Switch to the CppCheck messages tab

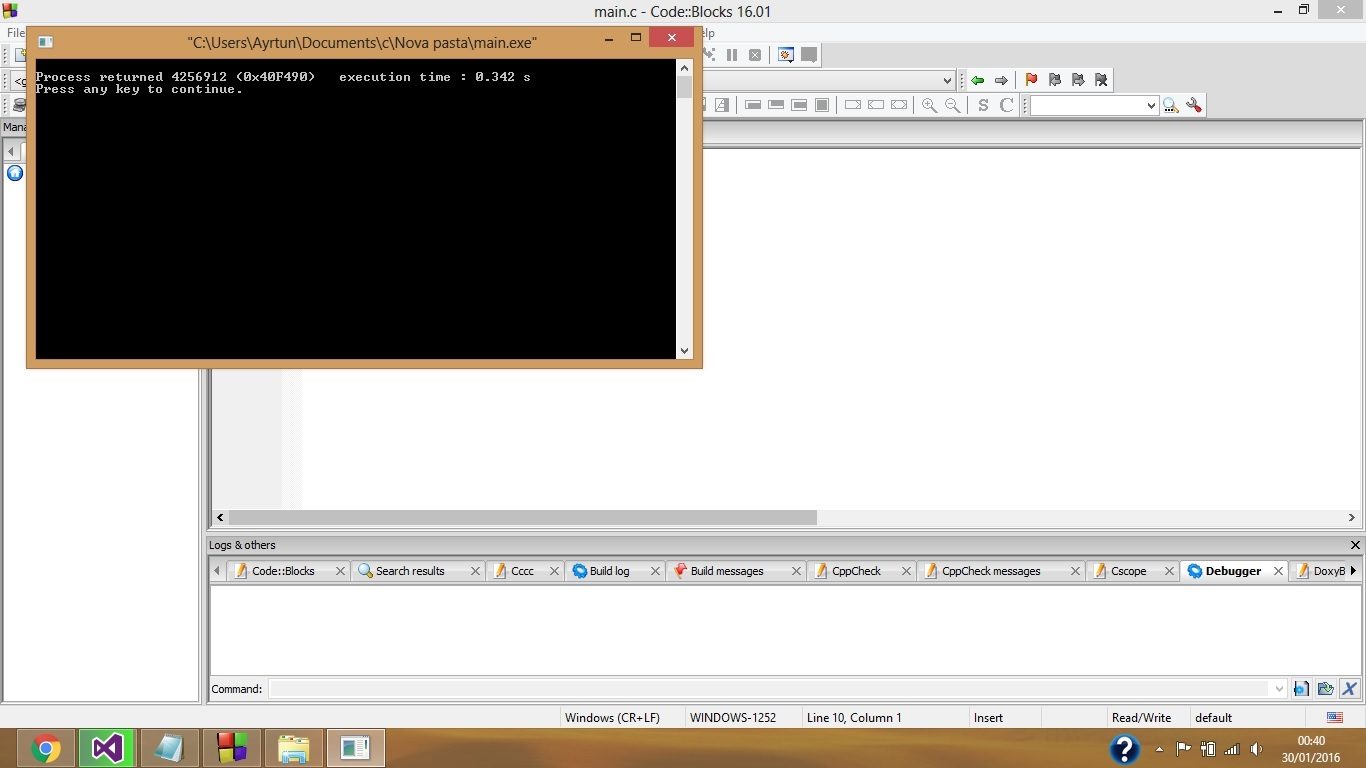pos(991,571)
